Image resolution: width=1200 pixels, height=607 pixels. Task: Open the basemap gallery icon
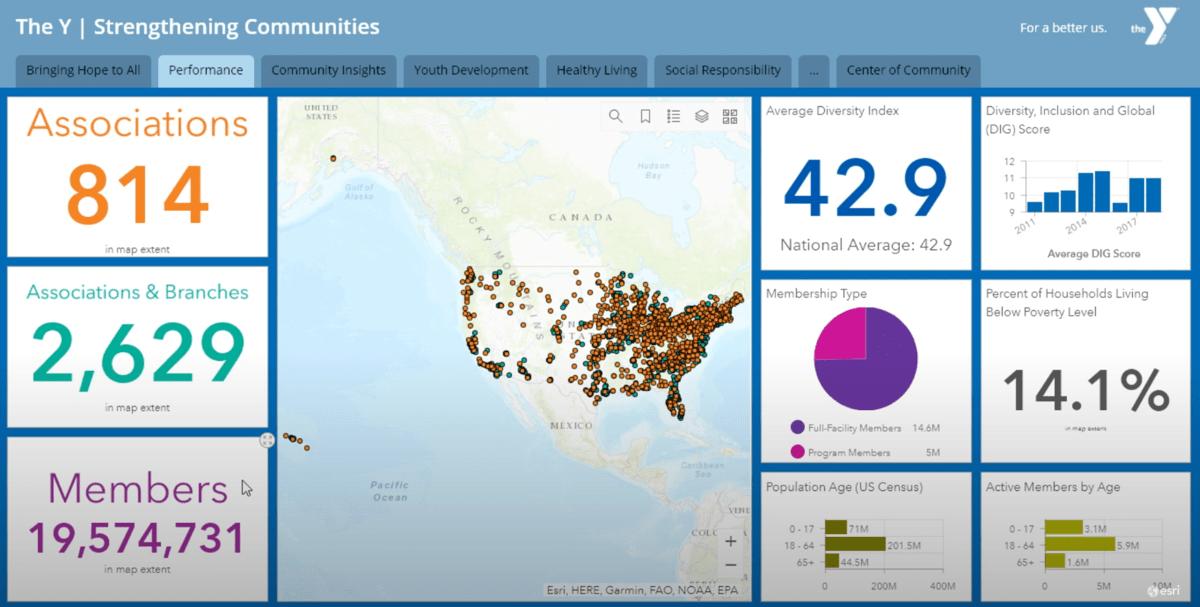click(x=730, y=116)
